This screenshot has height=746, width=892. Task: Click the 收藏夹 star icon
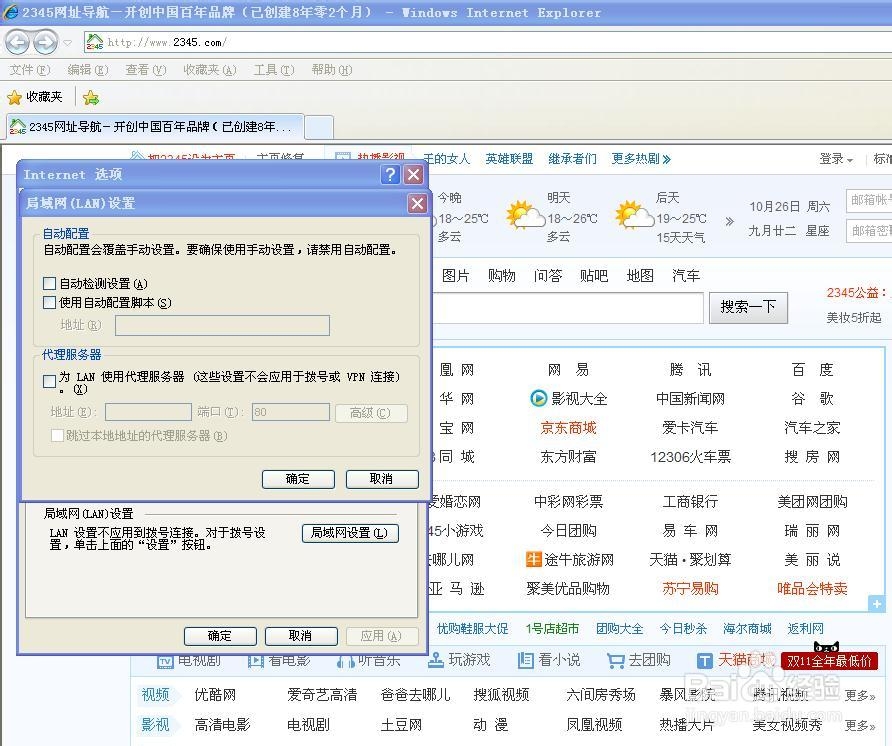click(x=14, y=97)
